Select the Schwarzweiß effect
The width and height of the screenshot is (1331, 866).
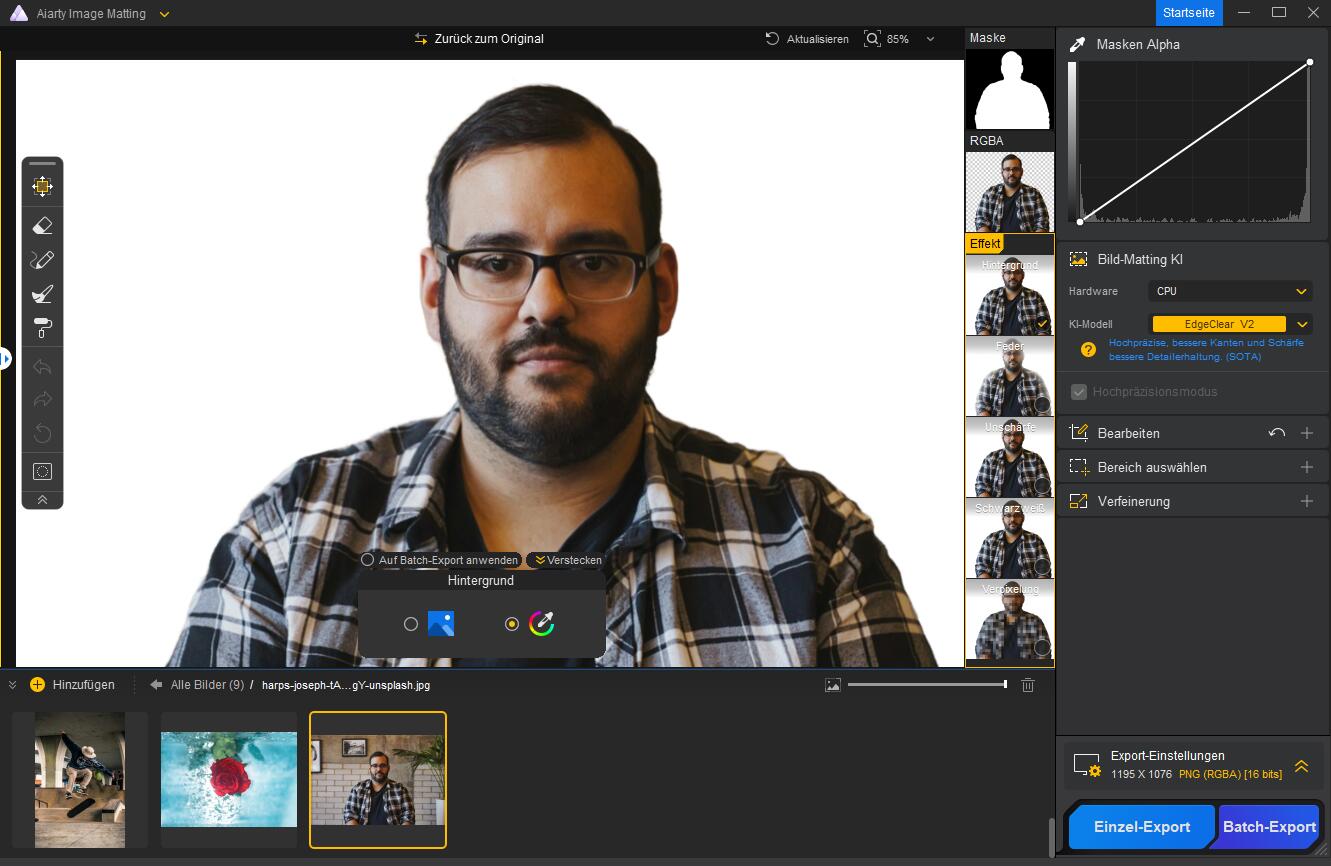point(1009,540)
